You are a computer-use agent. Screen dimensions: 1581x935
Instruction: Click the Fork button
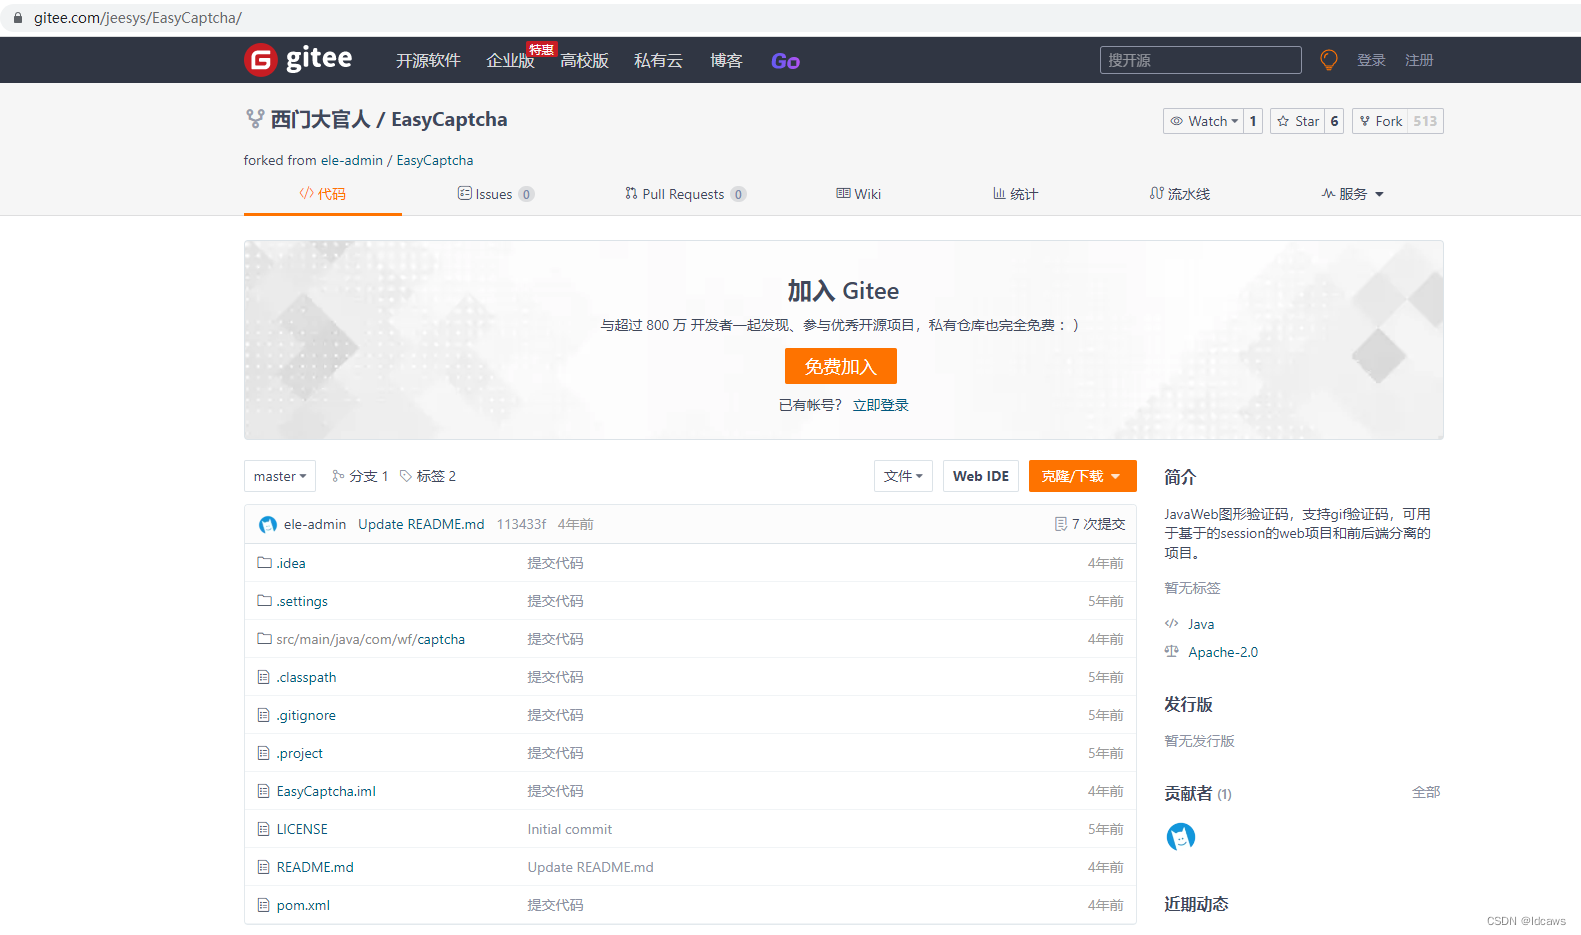coord(1380,121)
